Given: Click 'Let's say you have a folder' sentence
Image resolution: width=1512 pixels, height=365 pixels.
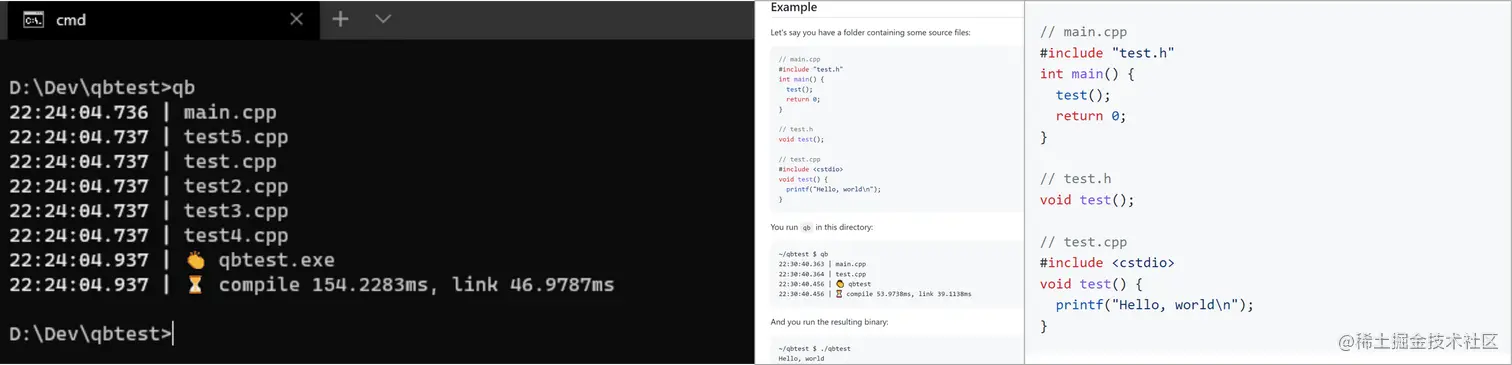Looking at the screenshot, I should click(870, 33).
